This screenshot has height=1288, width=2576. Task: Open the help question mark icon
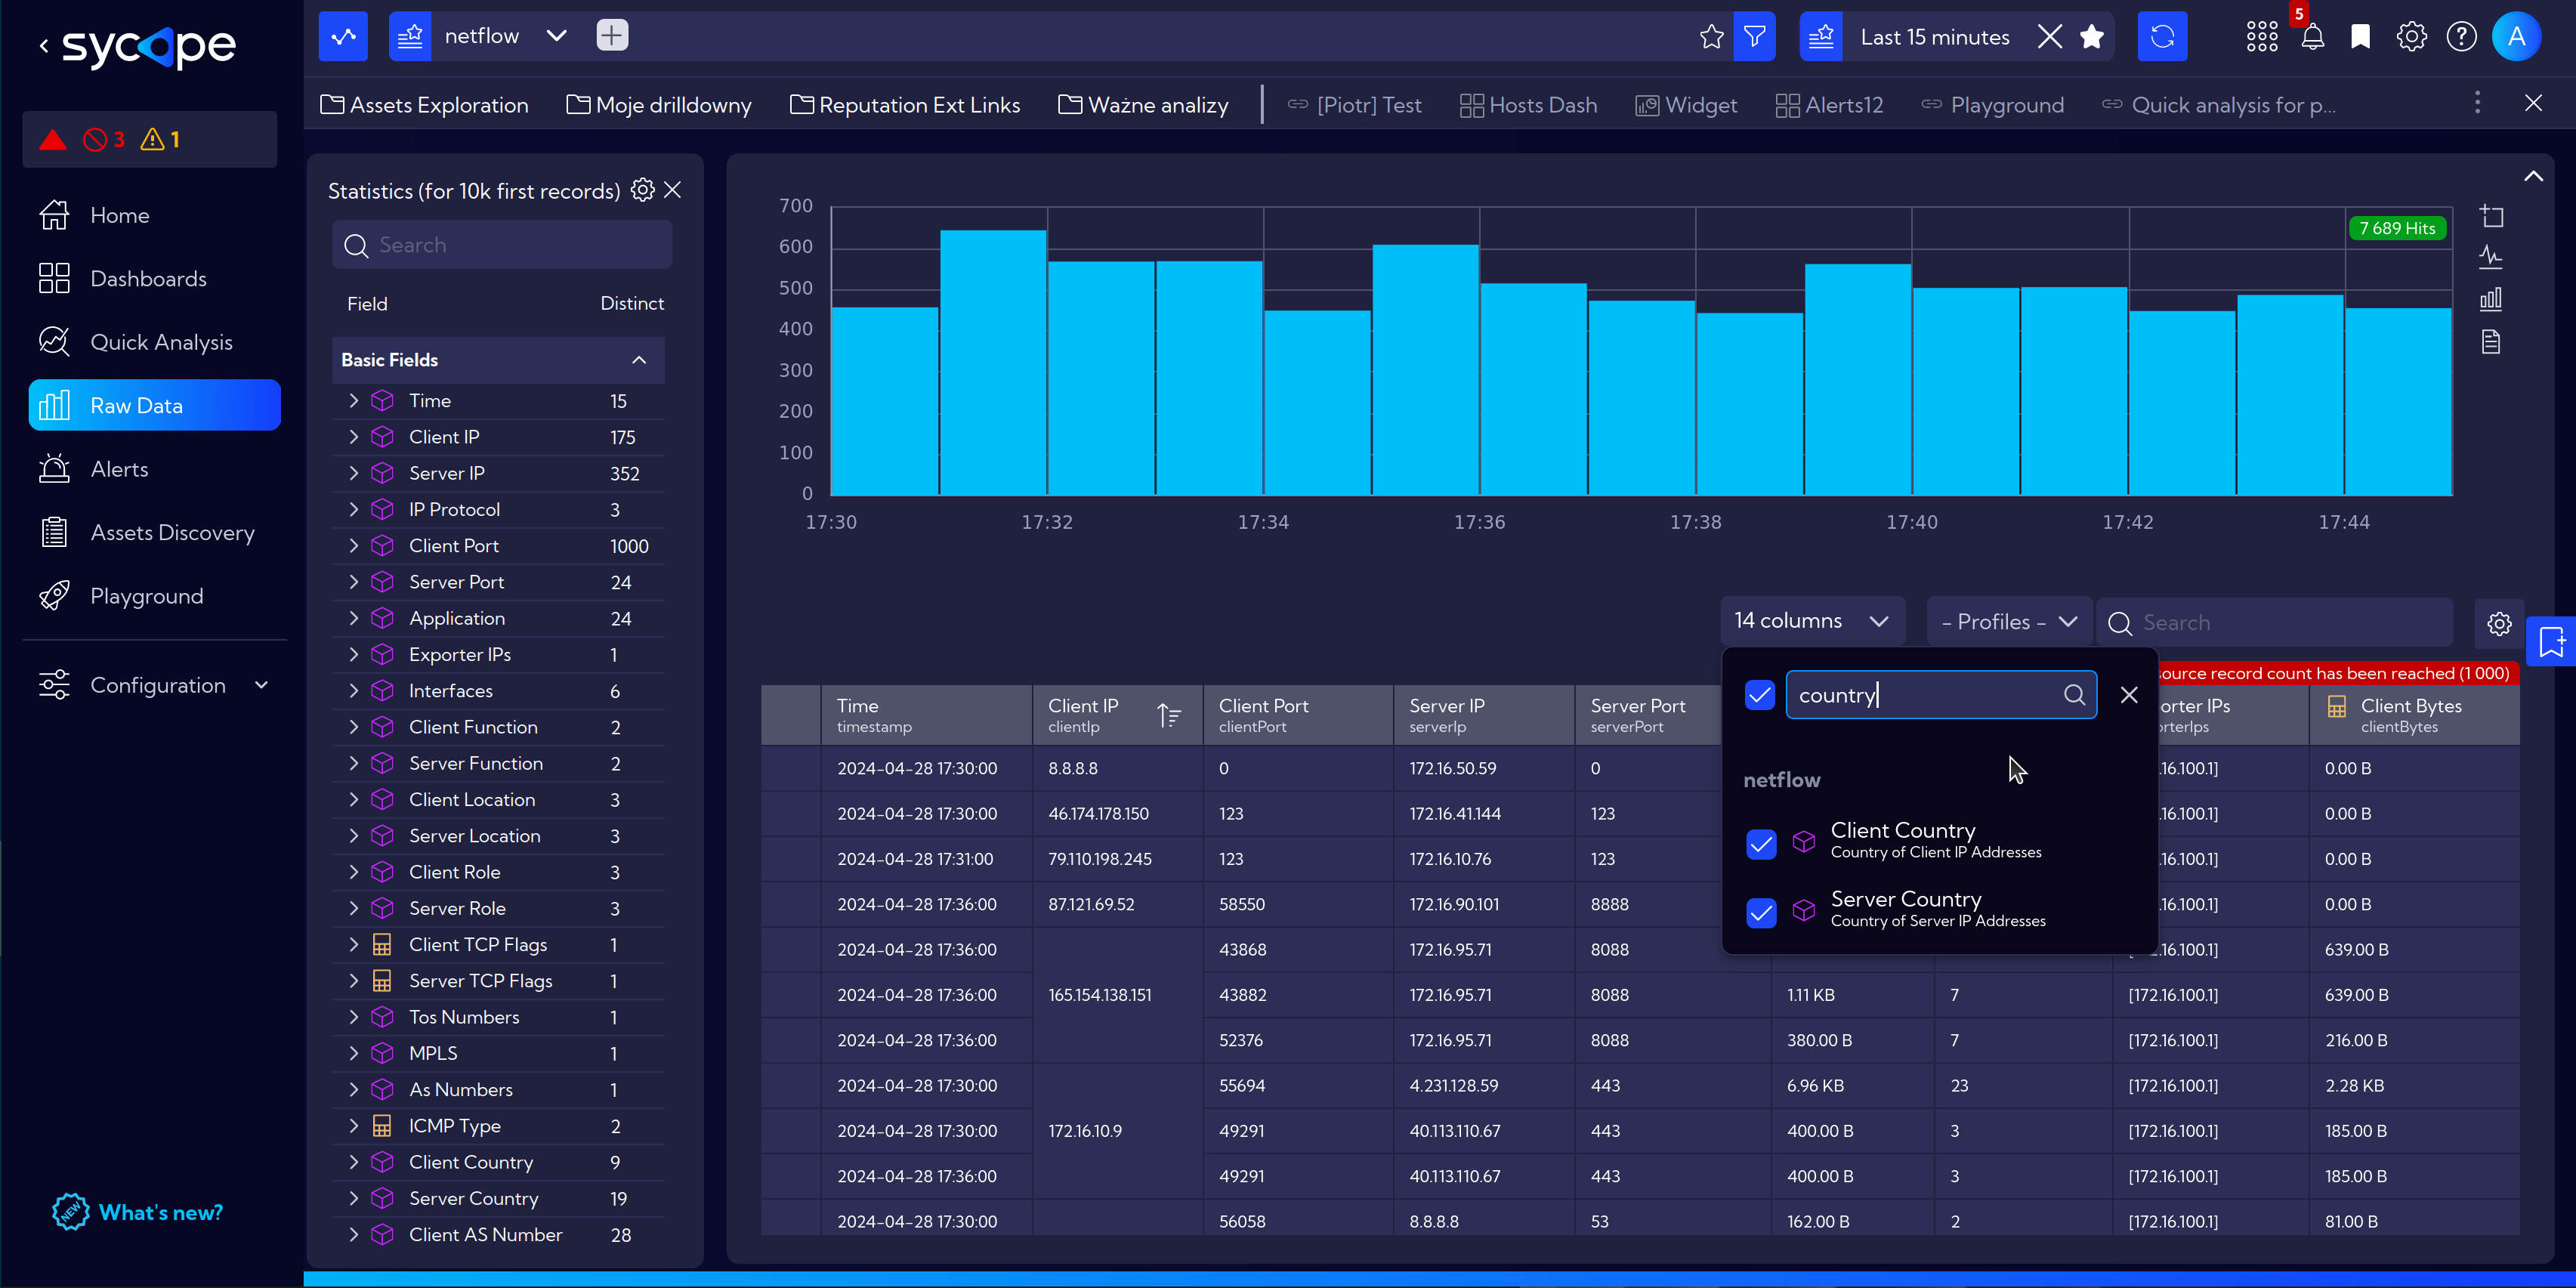pos(2461,37)
